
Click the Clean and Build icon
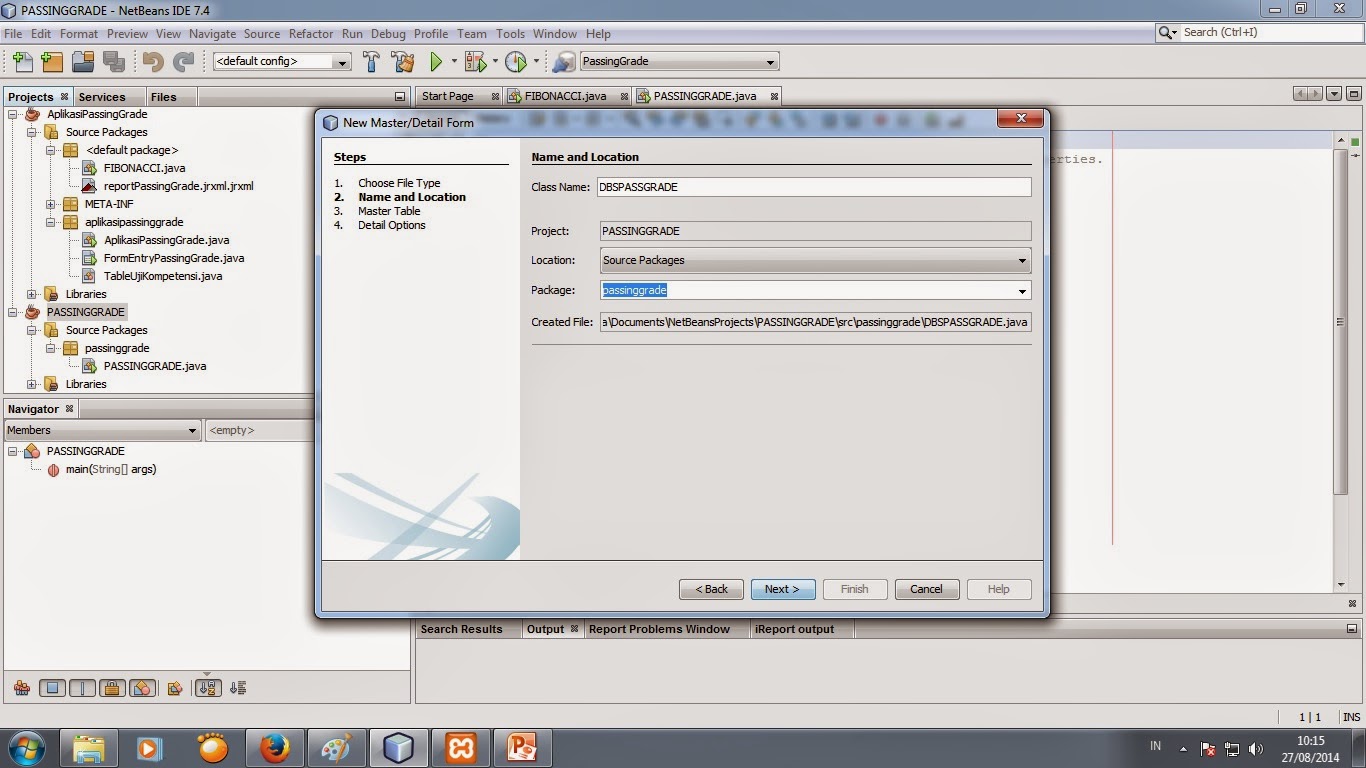click(402, 62)
